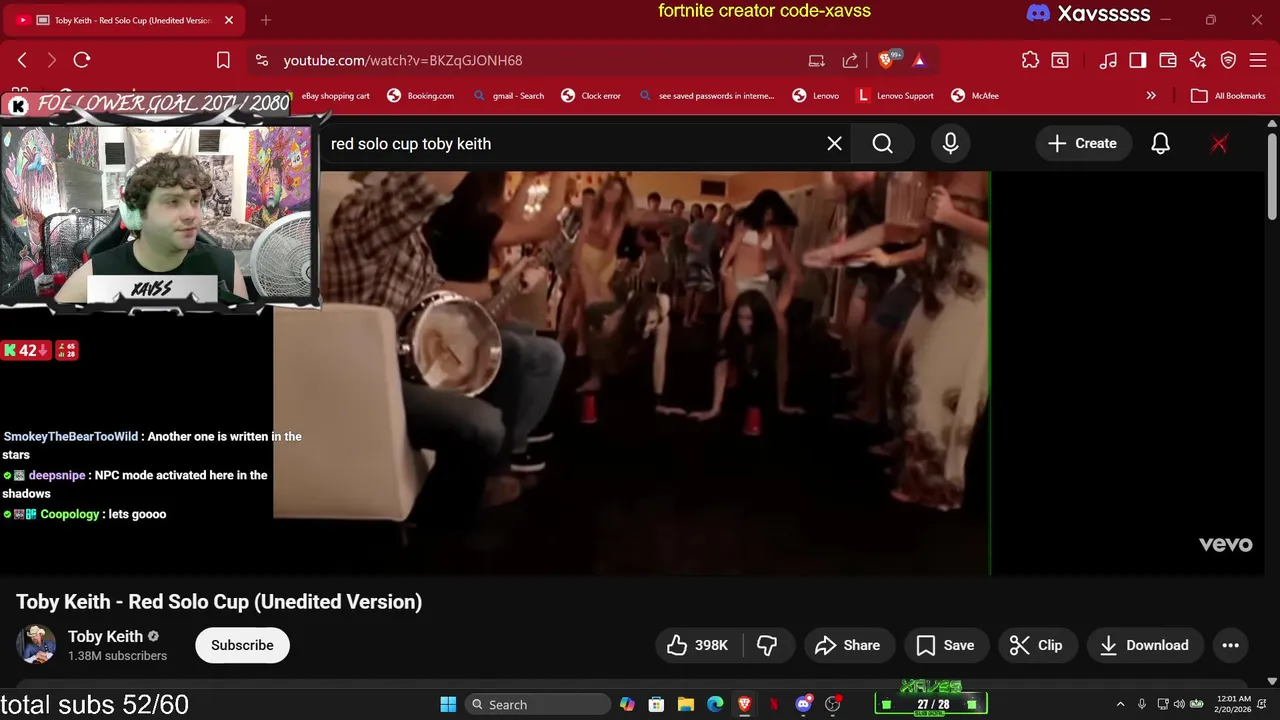Bookmark this page with the bookmark icon
Image resolution: width=1280 pixels, height=720 pixels.
tap(223, 60)
